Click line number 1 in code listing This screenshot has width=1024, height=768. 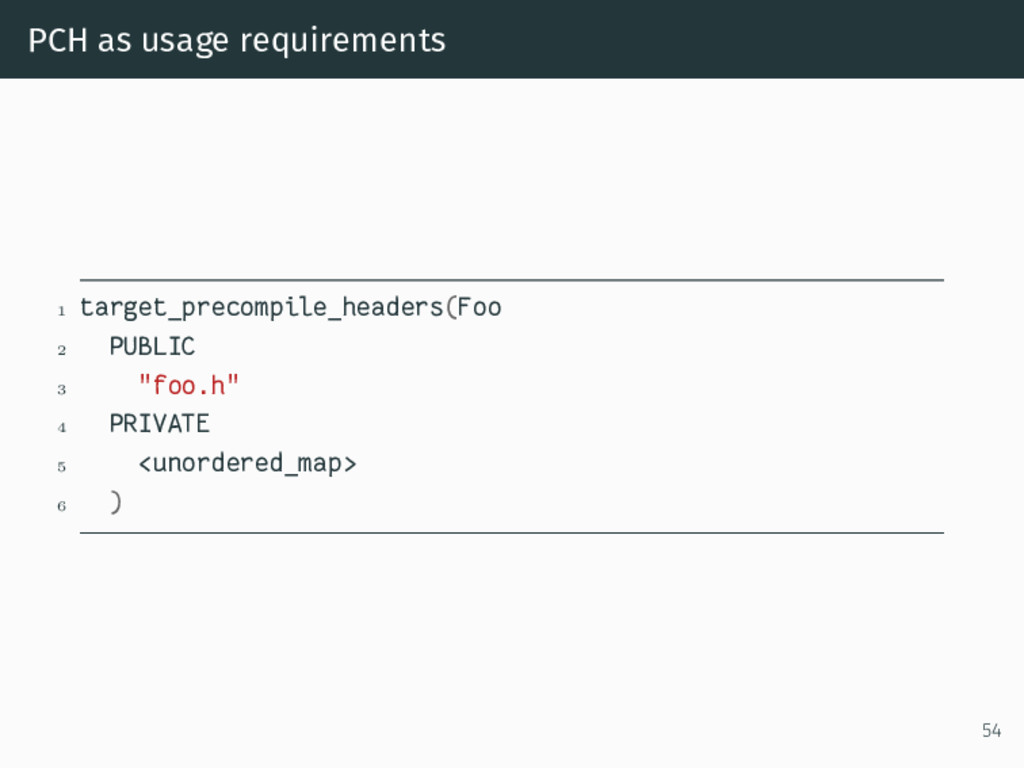[61, 311]
